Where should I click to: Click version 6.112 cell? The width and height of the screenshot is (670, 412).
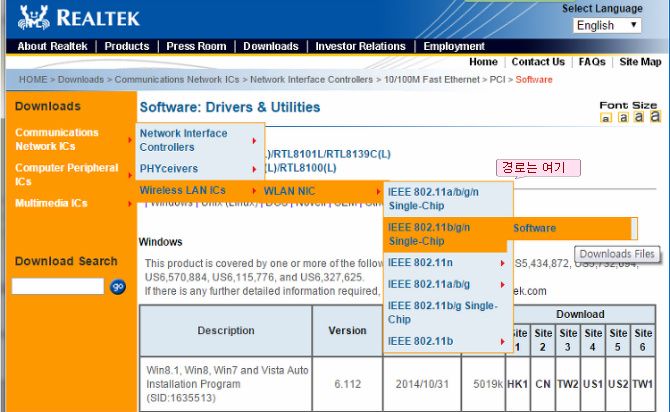347,384
